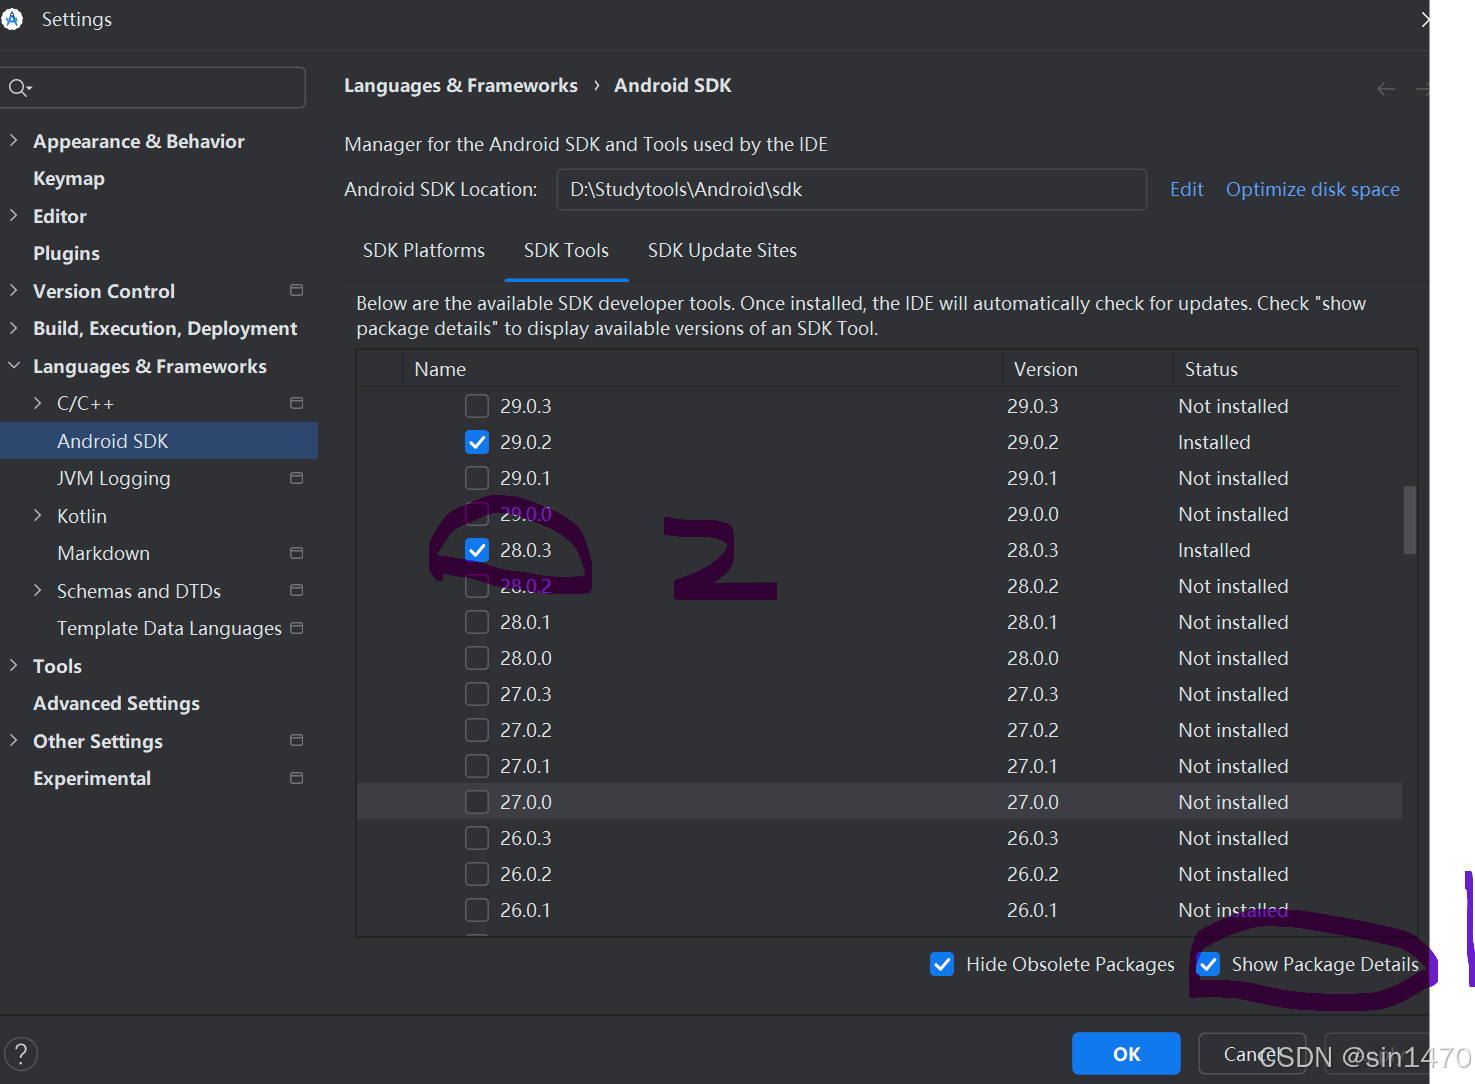The width and height of the screenshot is (1475, 1084).
Task: Open Markdown settings page
Action: (x=103, y=553)
